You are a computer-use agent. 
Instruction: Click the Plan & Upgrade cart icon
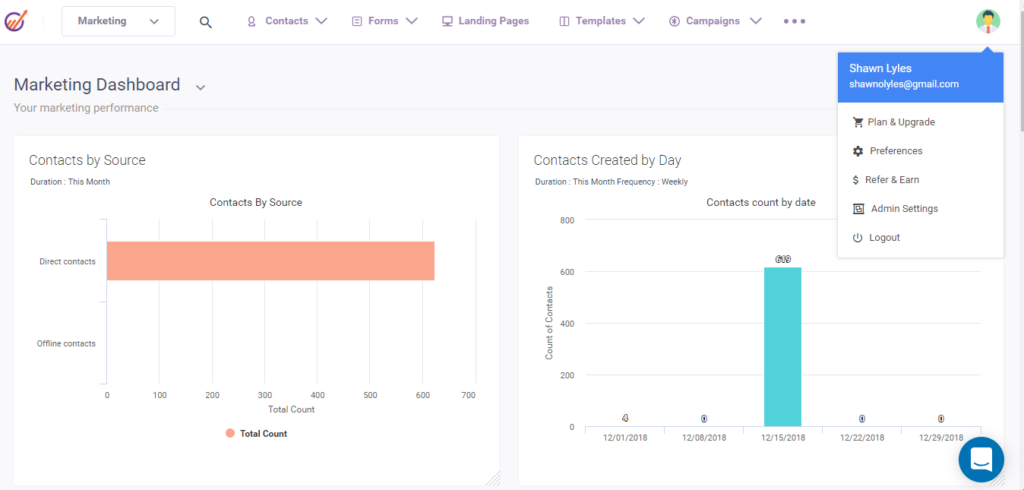click(857, 122)
